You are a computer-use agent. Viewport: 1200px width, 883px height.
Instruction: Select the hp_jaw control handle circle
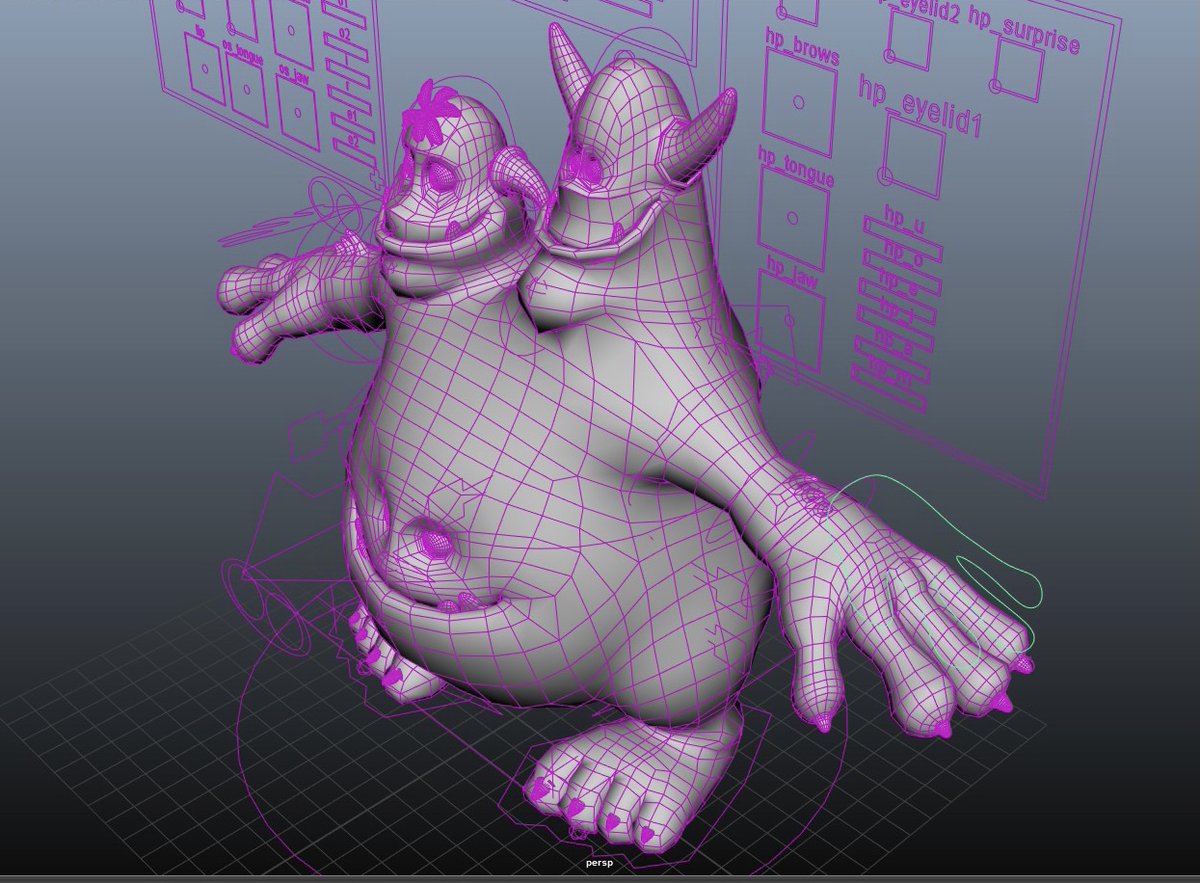click(x=789, y=322)
